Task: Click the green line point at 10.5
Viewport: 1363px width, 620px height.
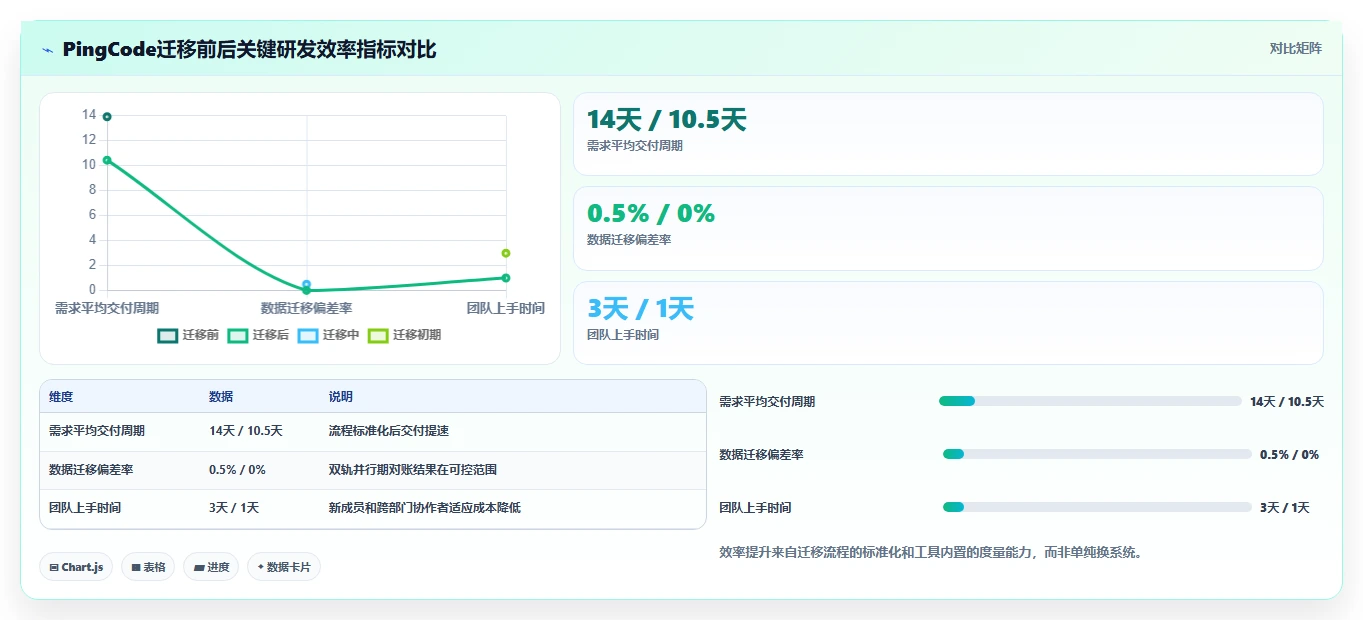Action: [107, 160]
